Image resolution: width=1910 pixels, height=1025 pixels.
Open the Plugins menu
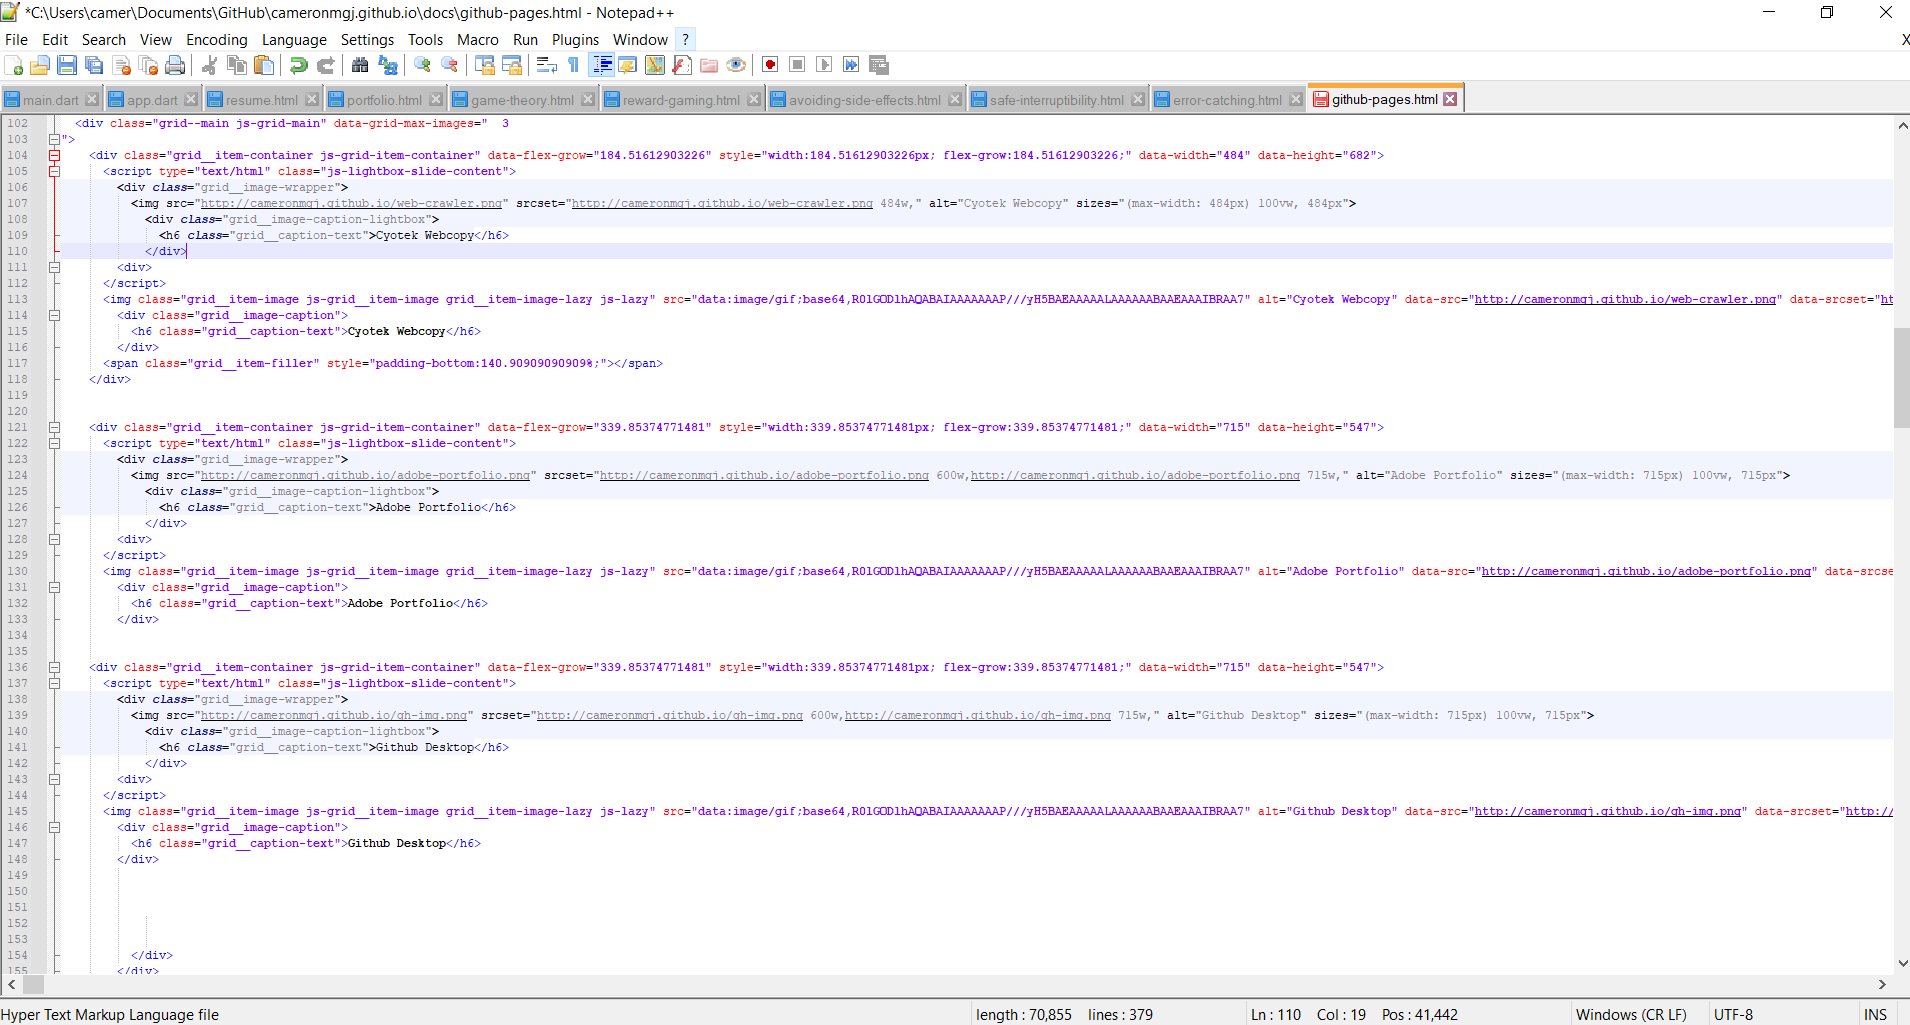click(x=575, y=40)
